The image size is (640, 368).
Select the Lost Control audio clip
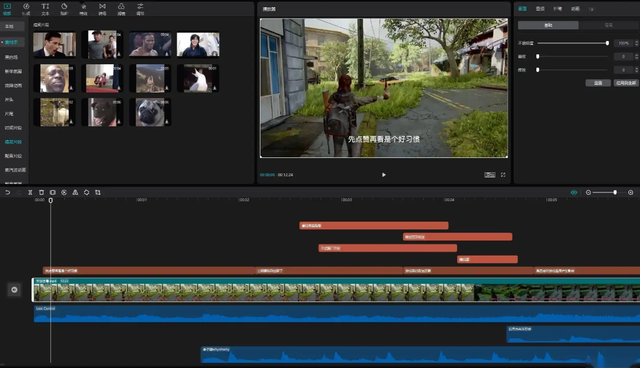(x=337, y=314)
